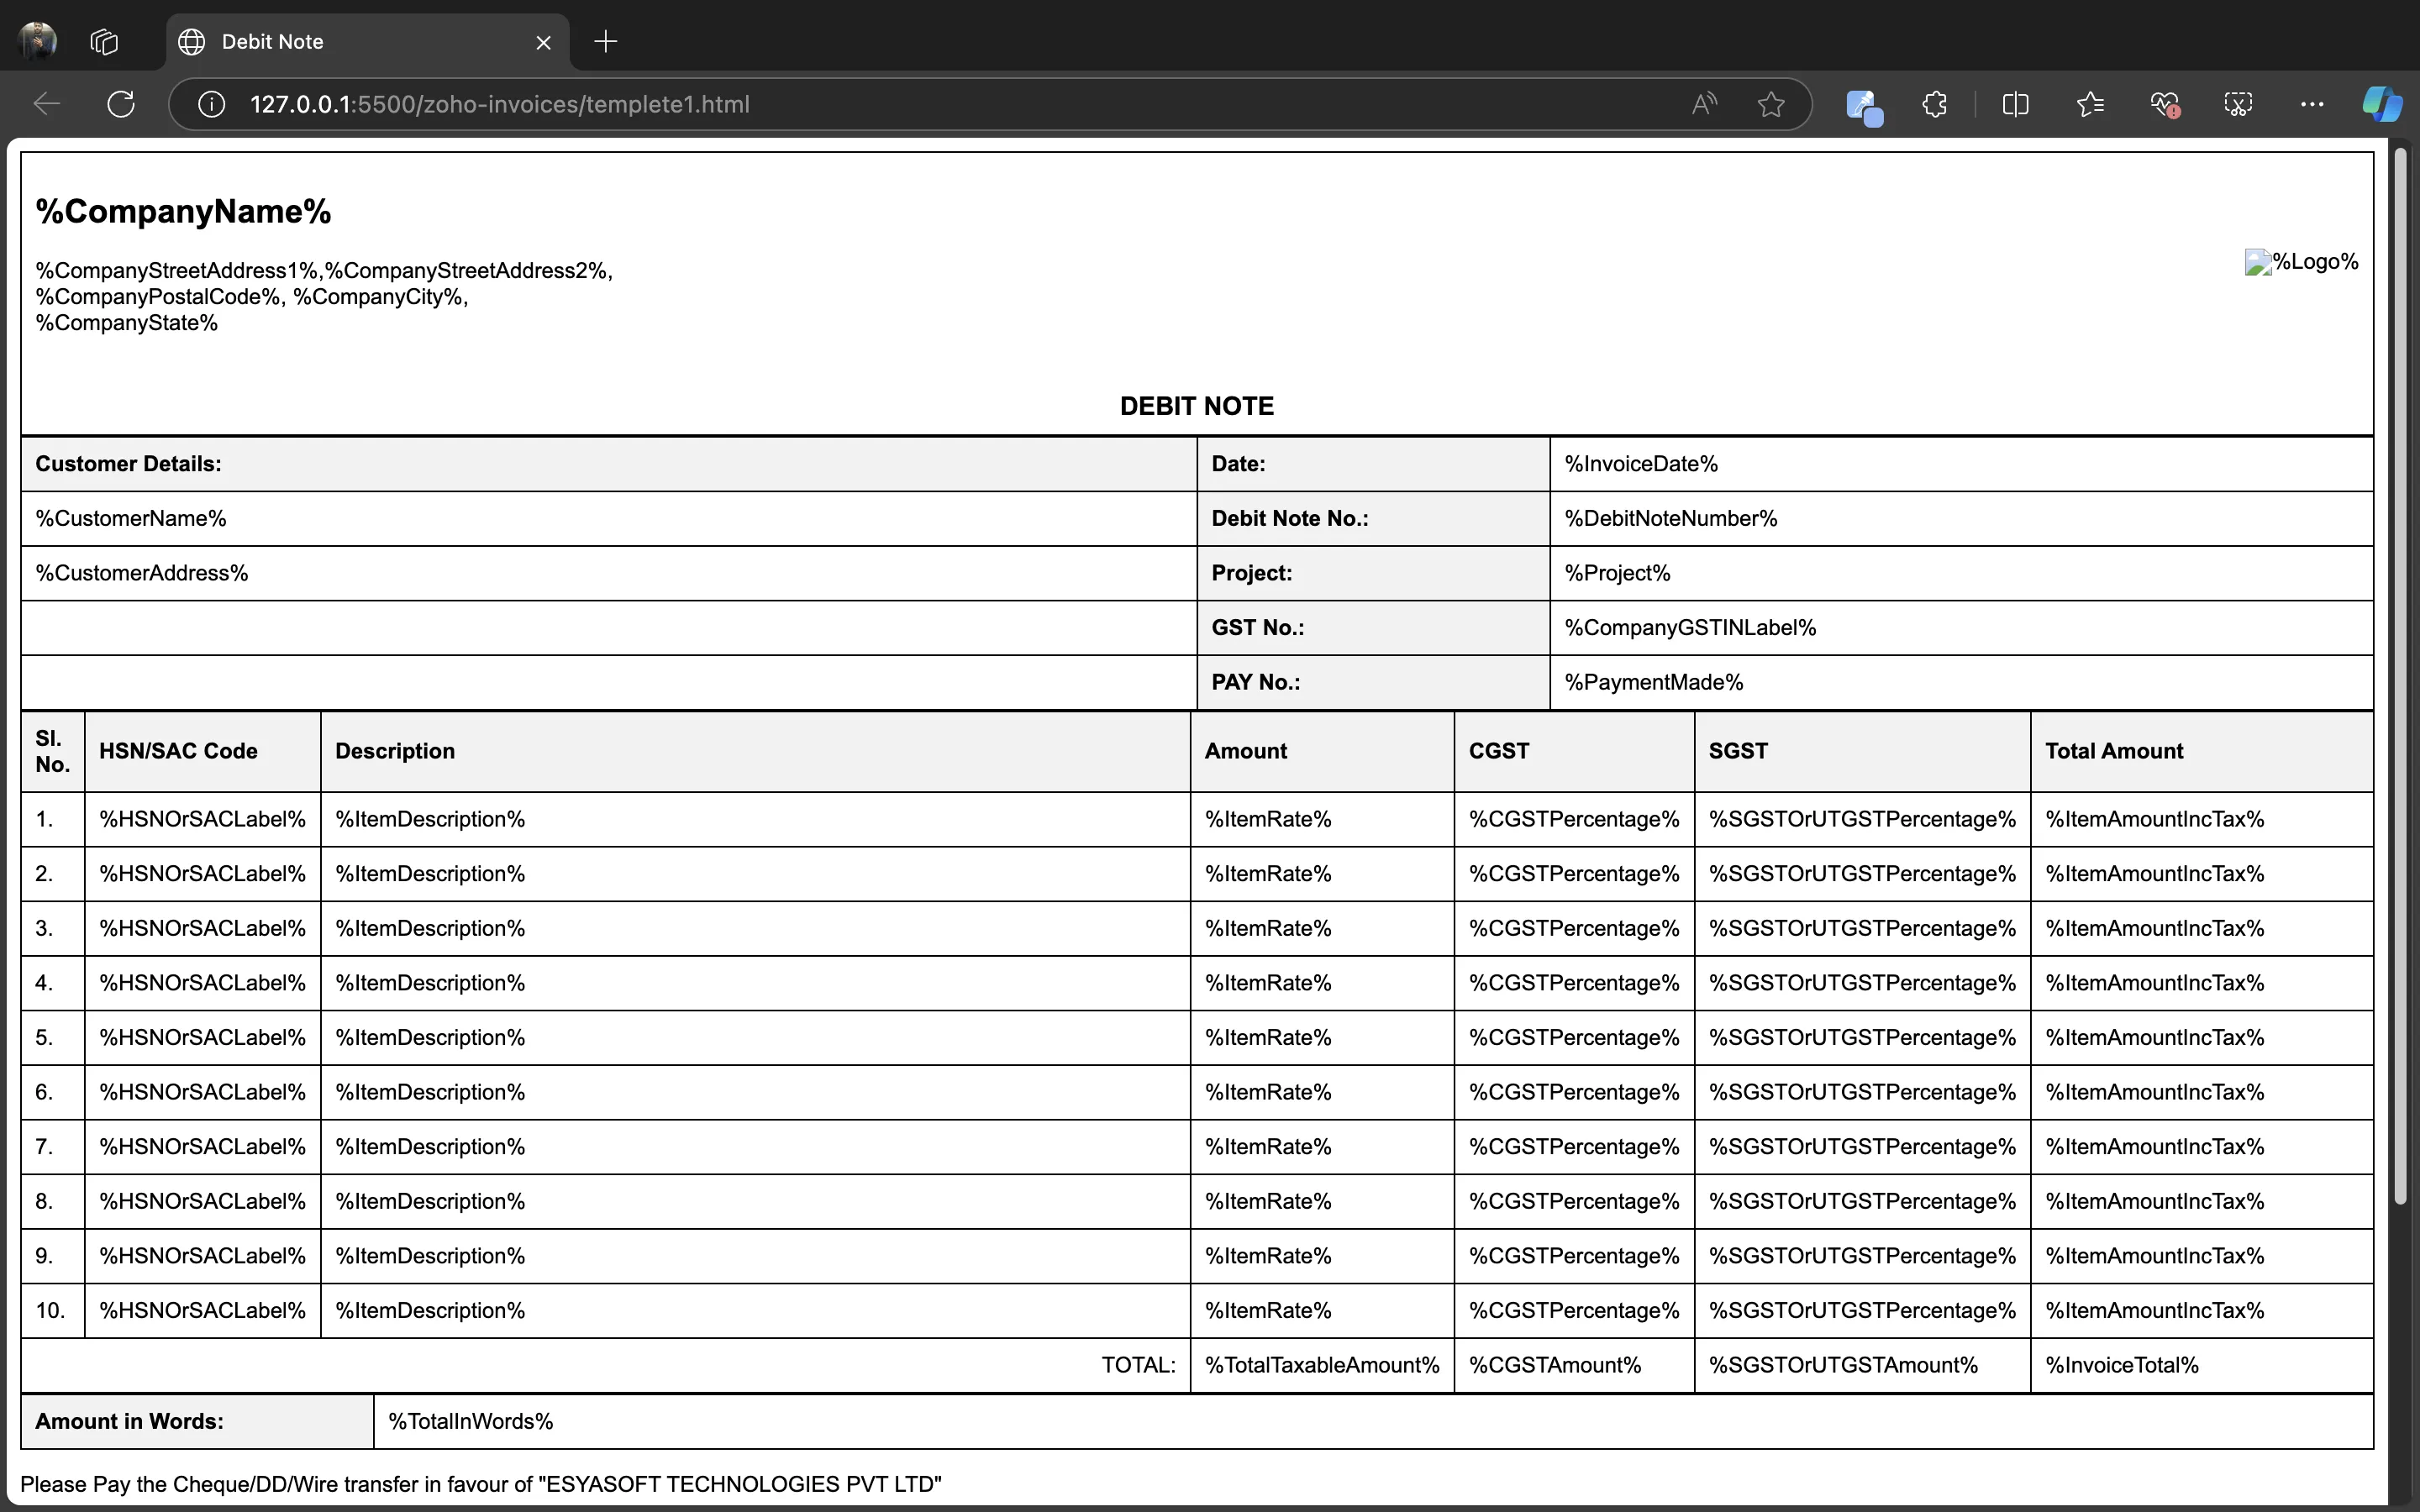Image resolution: width=2420 pixels, height=1512 pixels.
Task: Click the DEBIT NOTE title
Action: [1197, 406]
